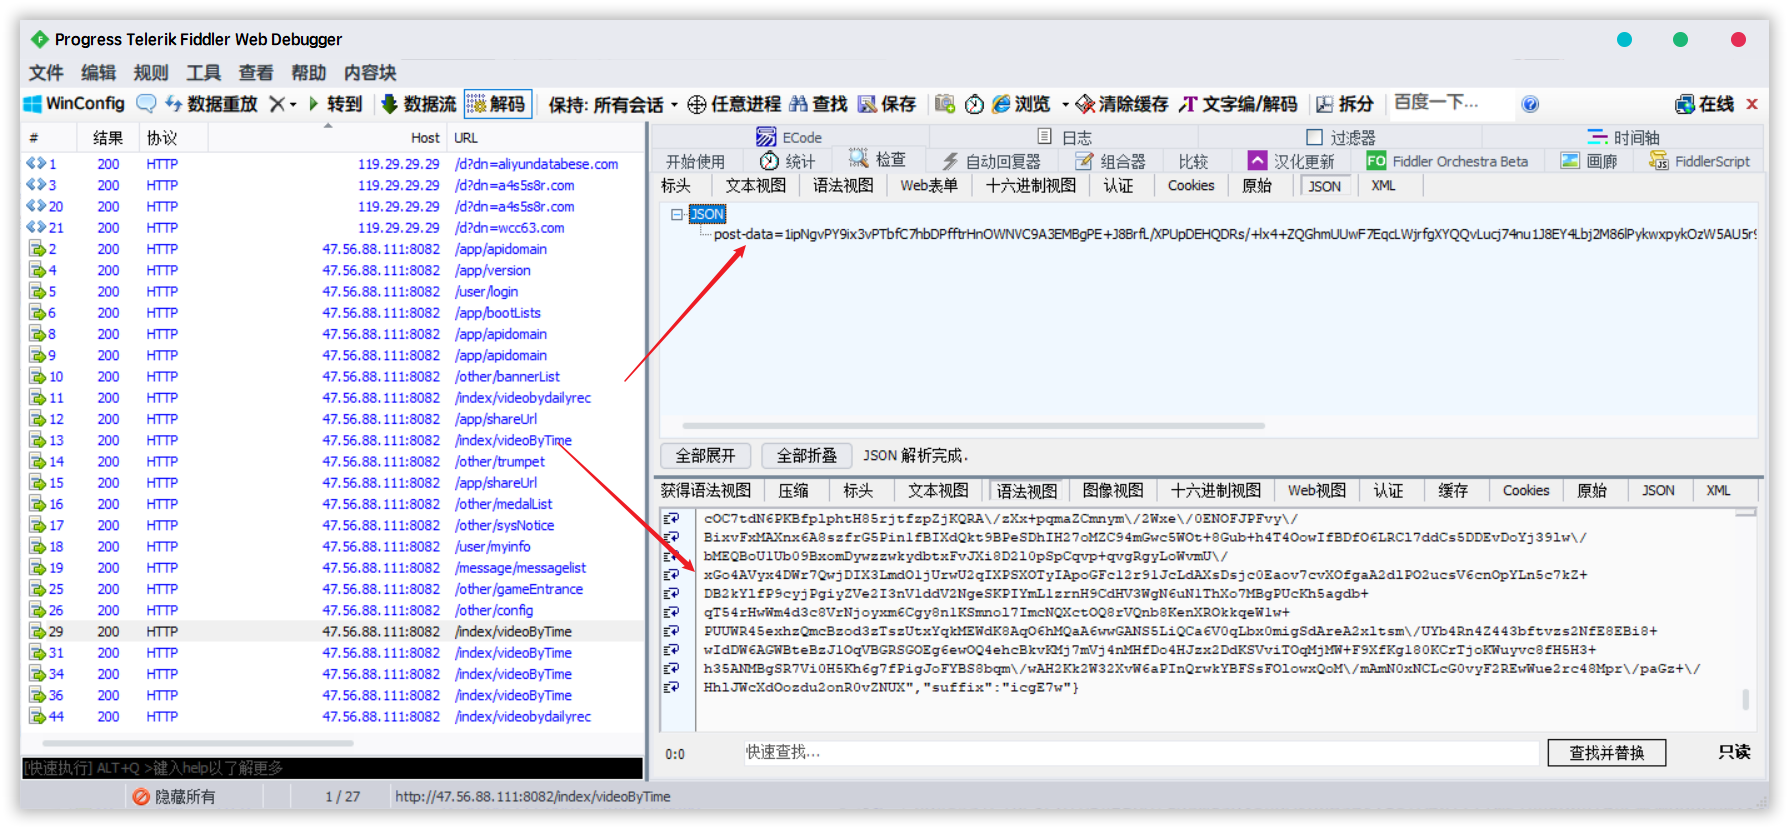Click the Online (在线) status icon
The height and width of the screenshot is (829, 1789).
(x=1685, y=104)
